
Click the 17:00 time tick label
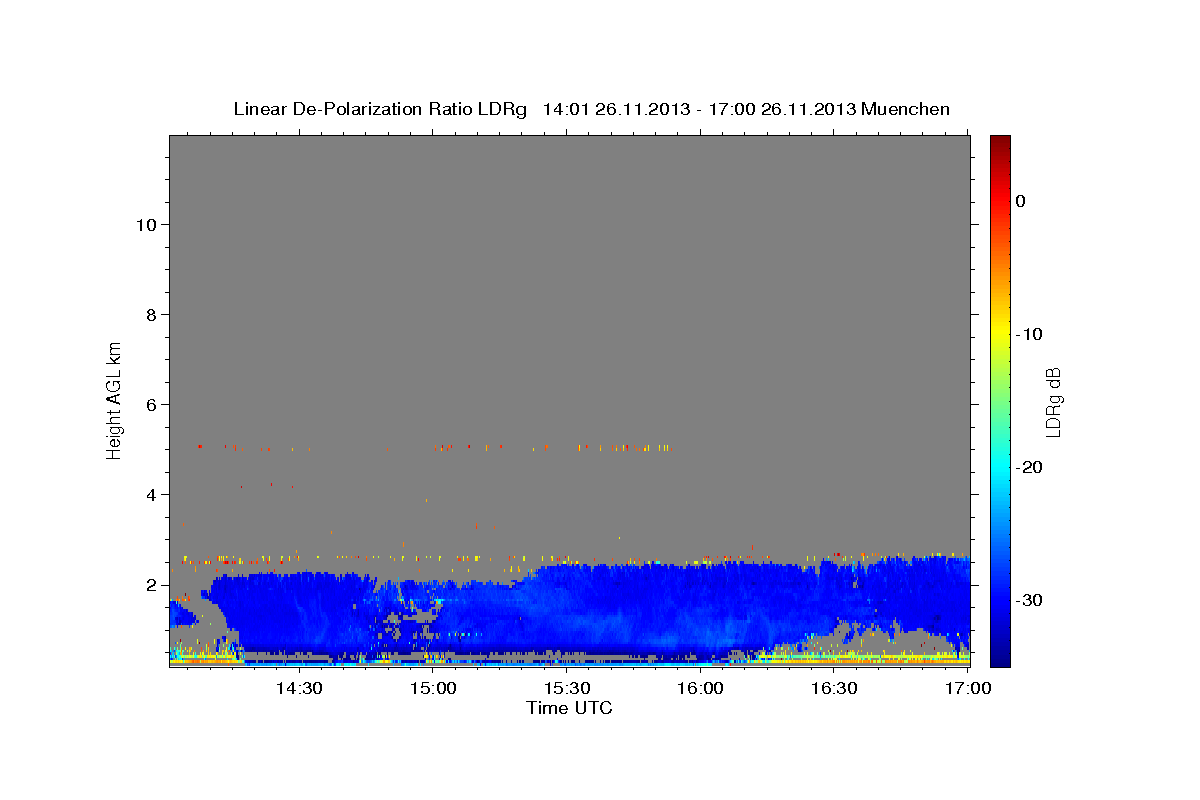968,688
